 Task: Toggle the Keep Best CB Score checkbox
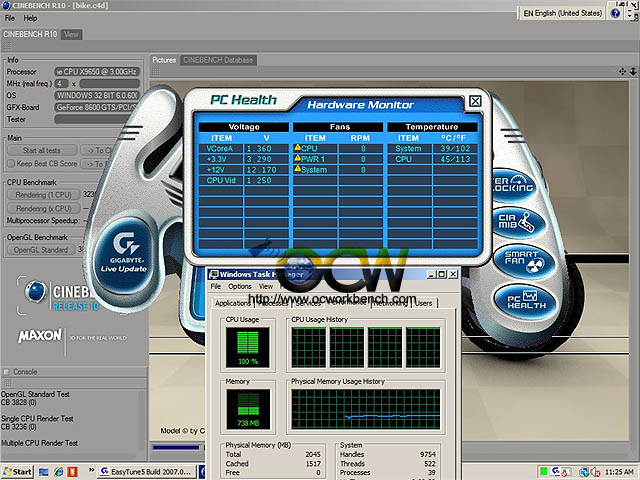(x=11, y=164)
